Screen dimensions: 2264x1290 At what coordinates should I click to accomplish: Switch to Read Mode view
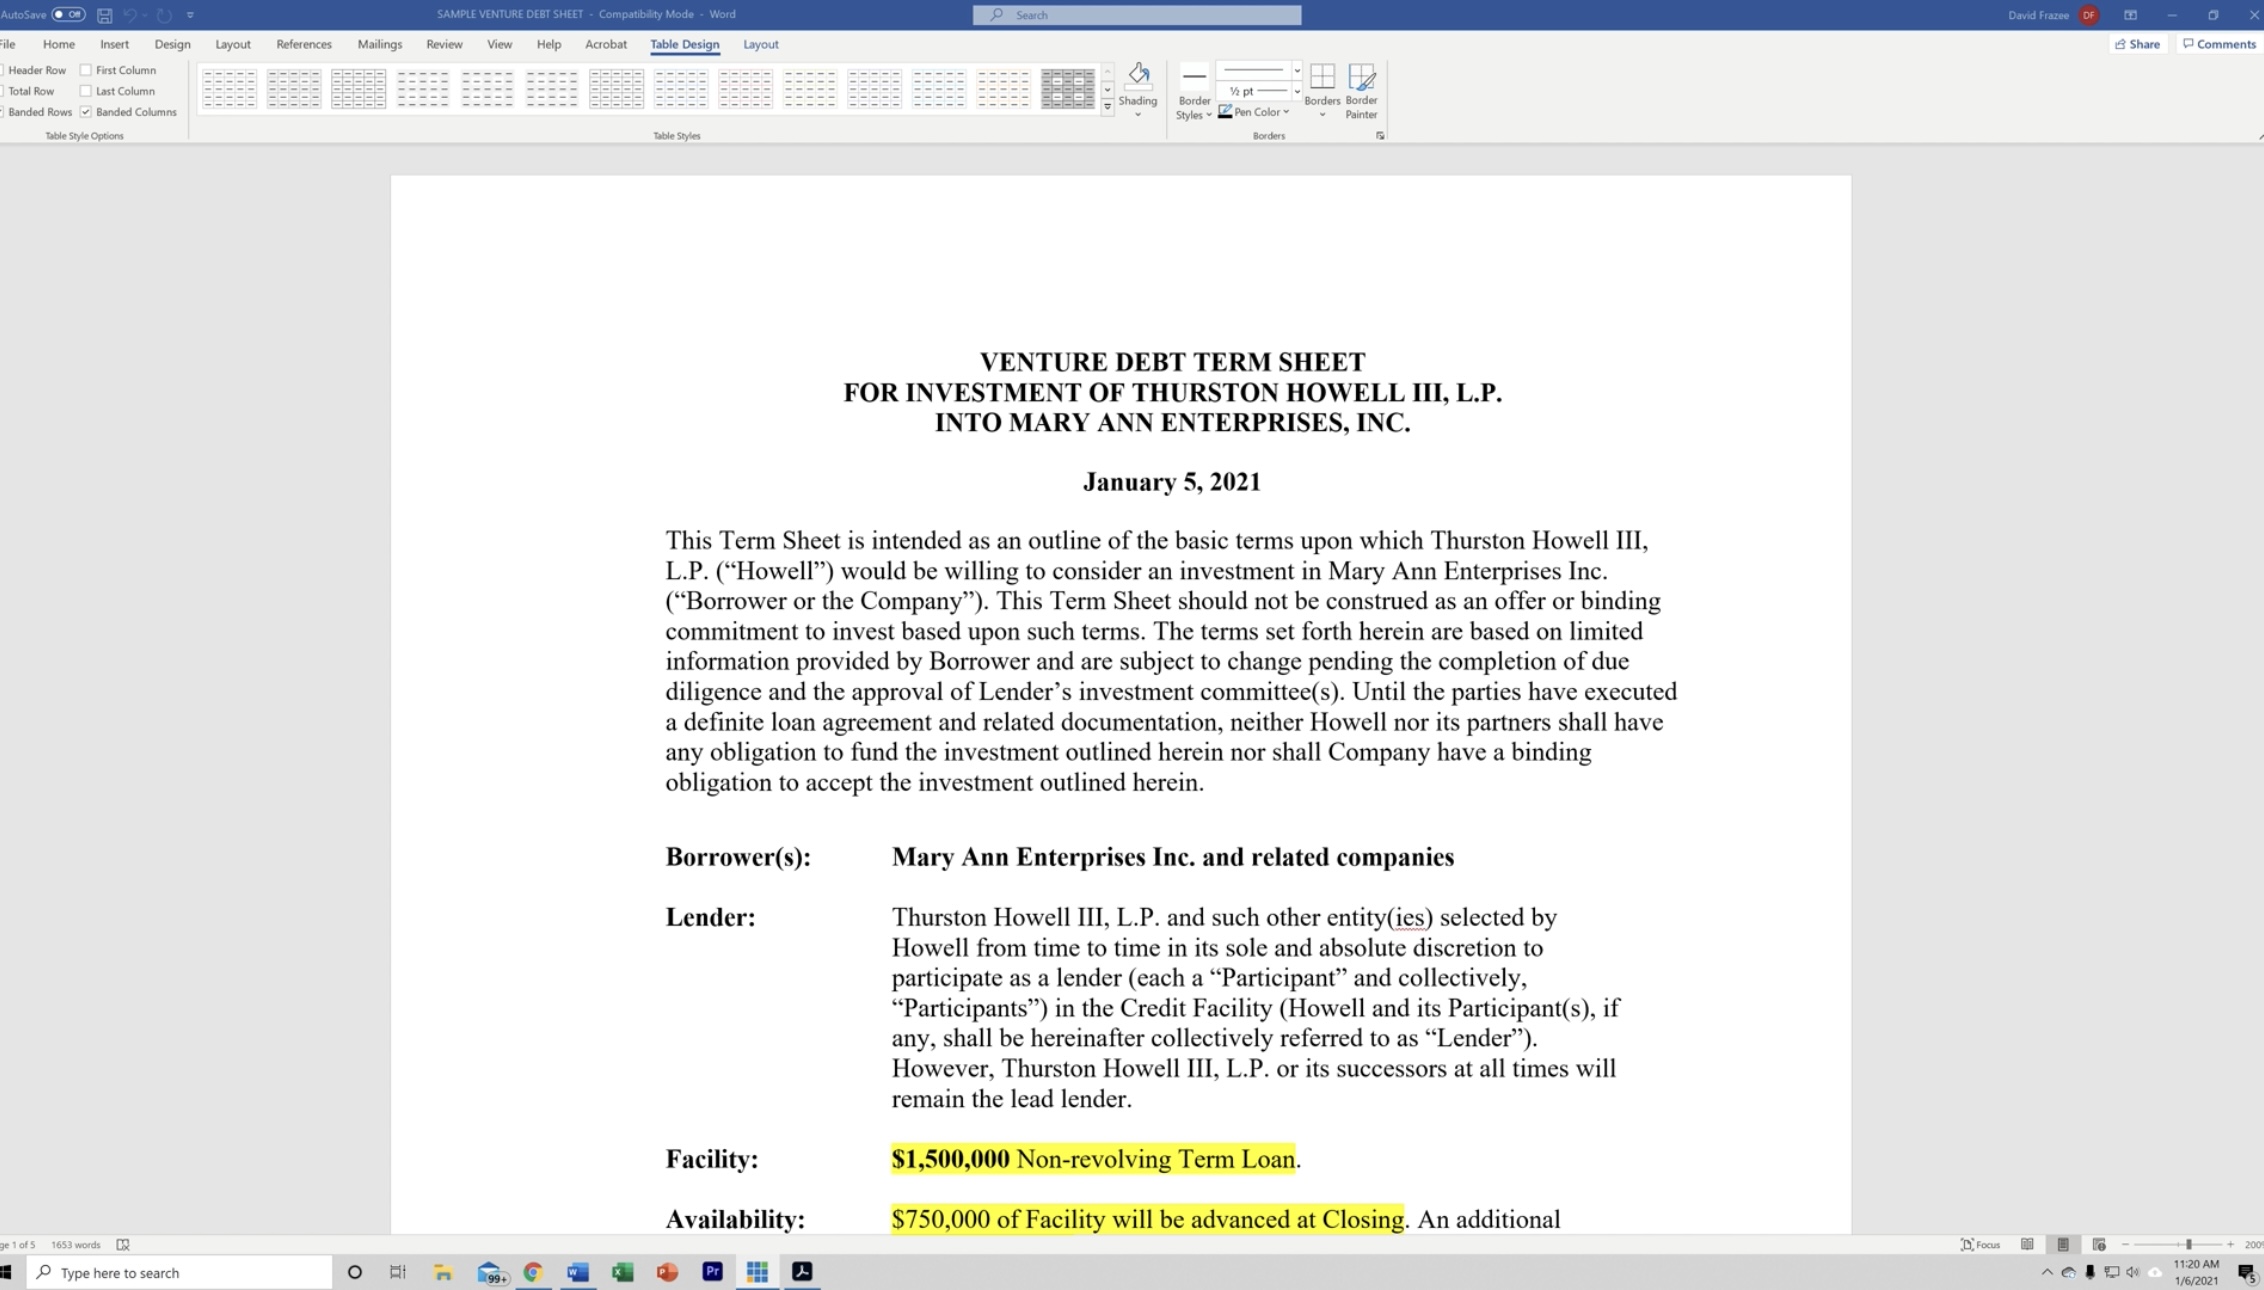point(2027,1244)
